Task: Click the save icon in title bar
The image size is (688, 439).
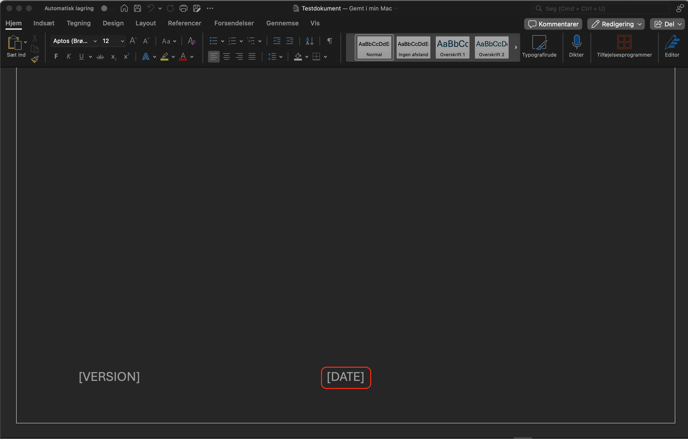Action: [x=138, y=8]
